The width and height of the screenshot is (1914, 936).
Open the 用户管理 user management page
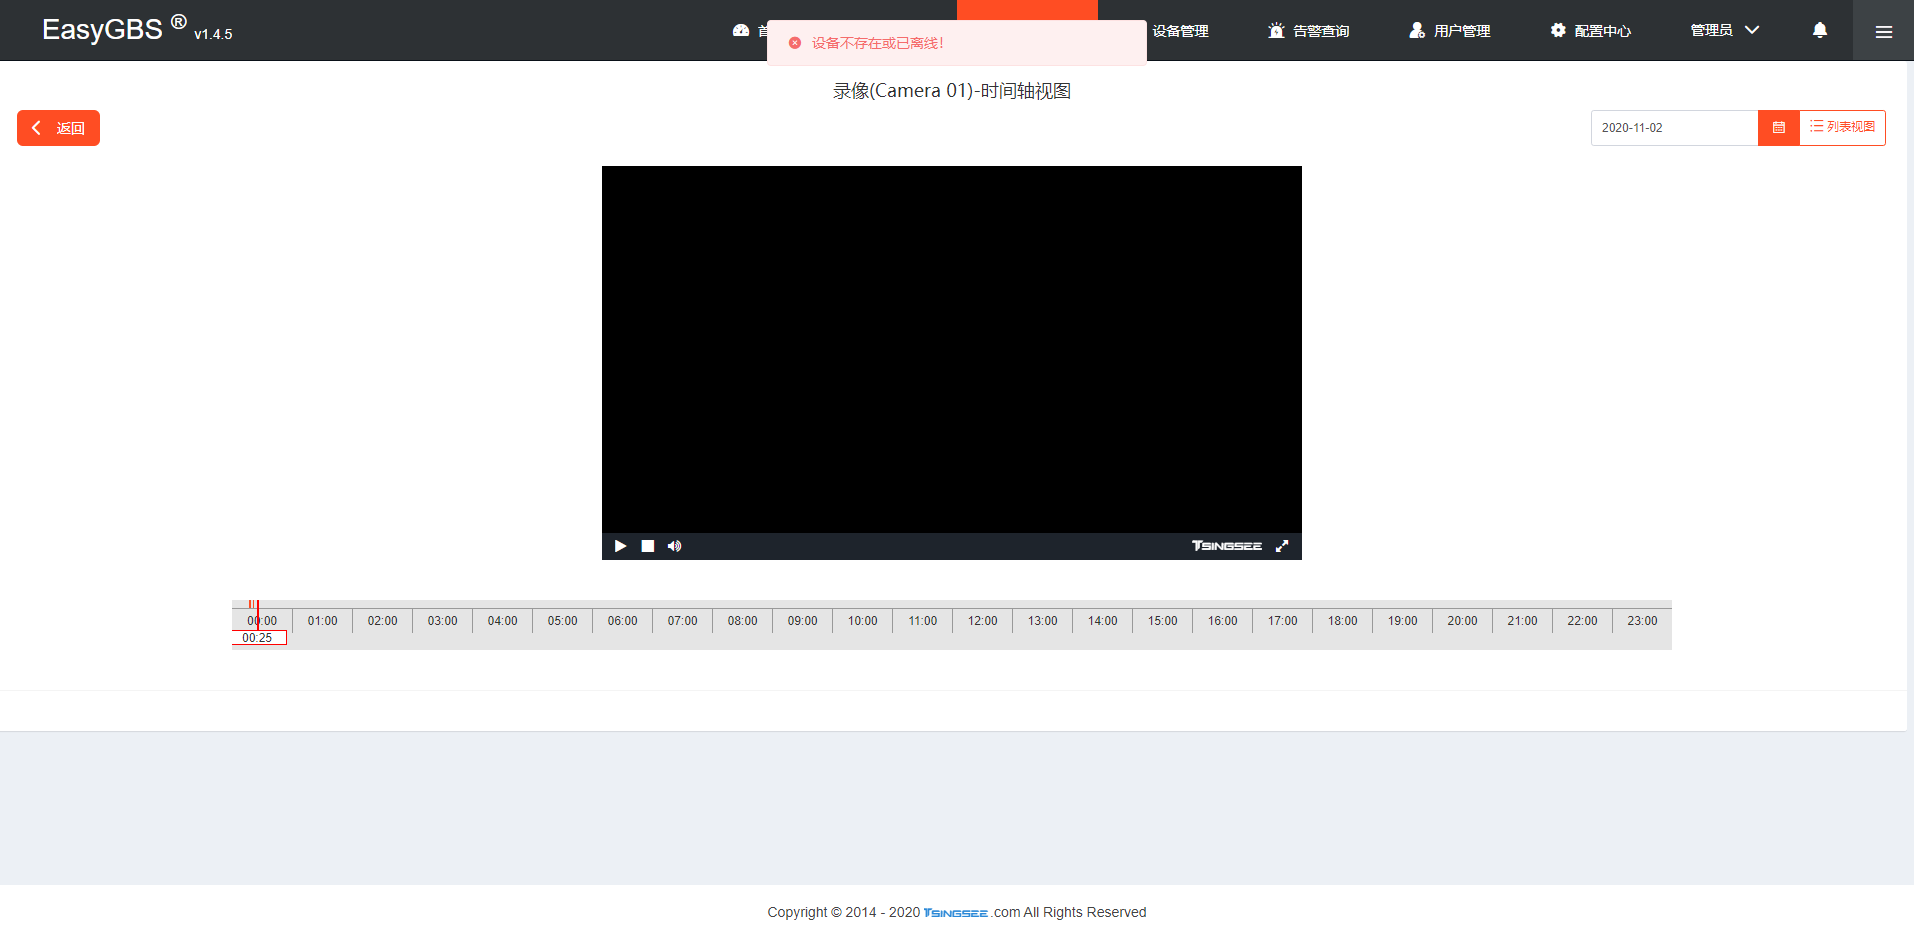pyautogui.click(x=1450, y=31)
